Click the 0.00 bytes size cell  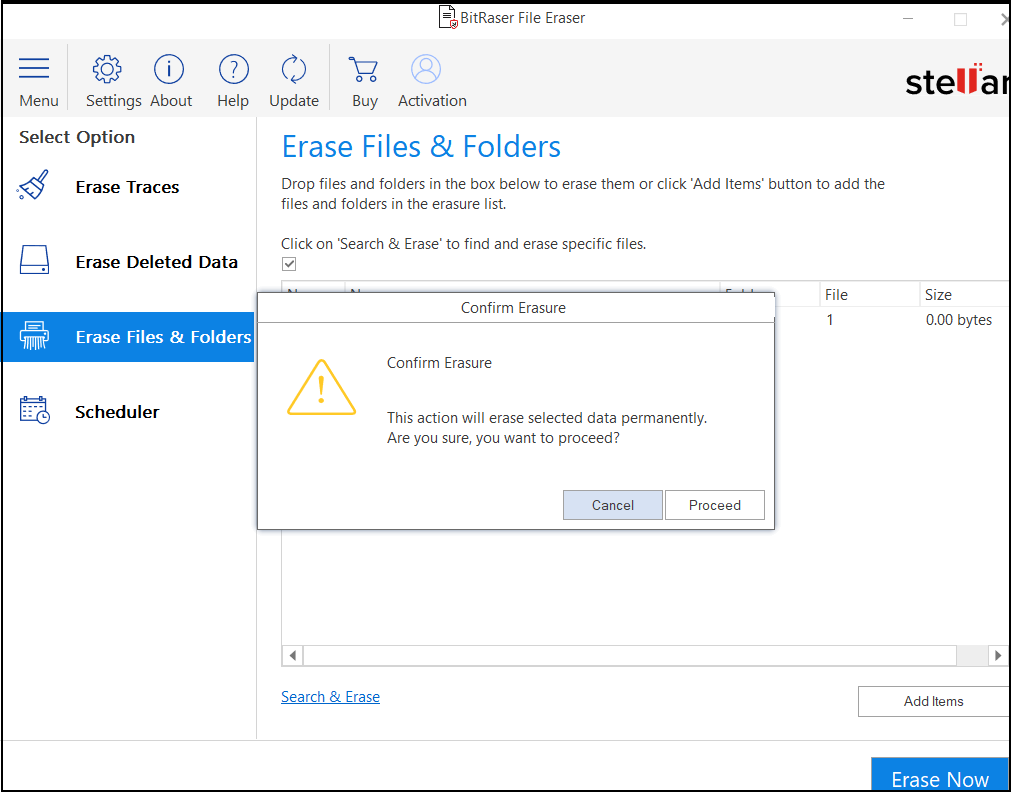959,320
